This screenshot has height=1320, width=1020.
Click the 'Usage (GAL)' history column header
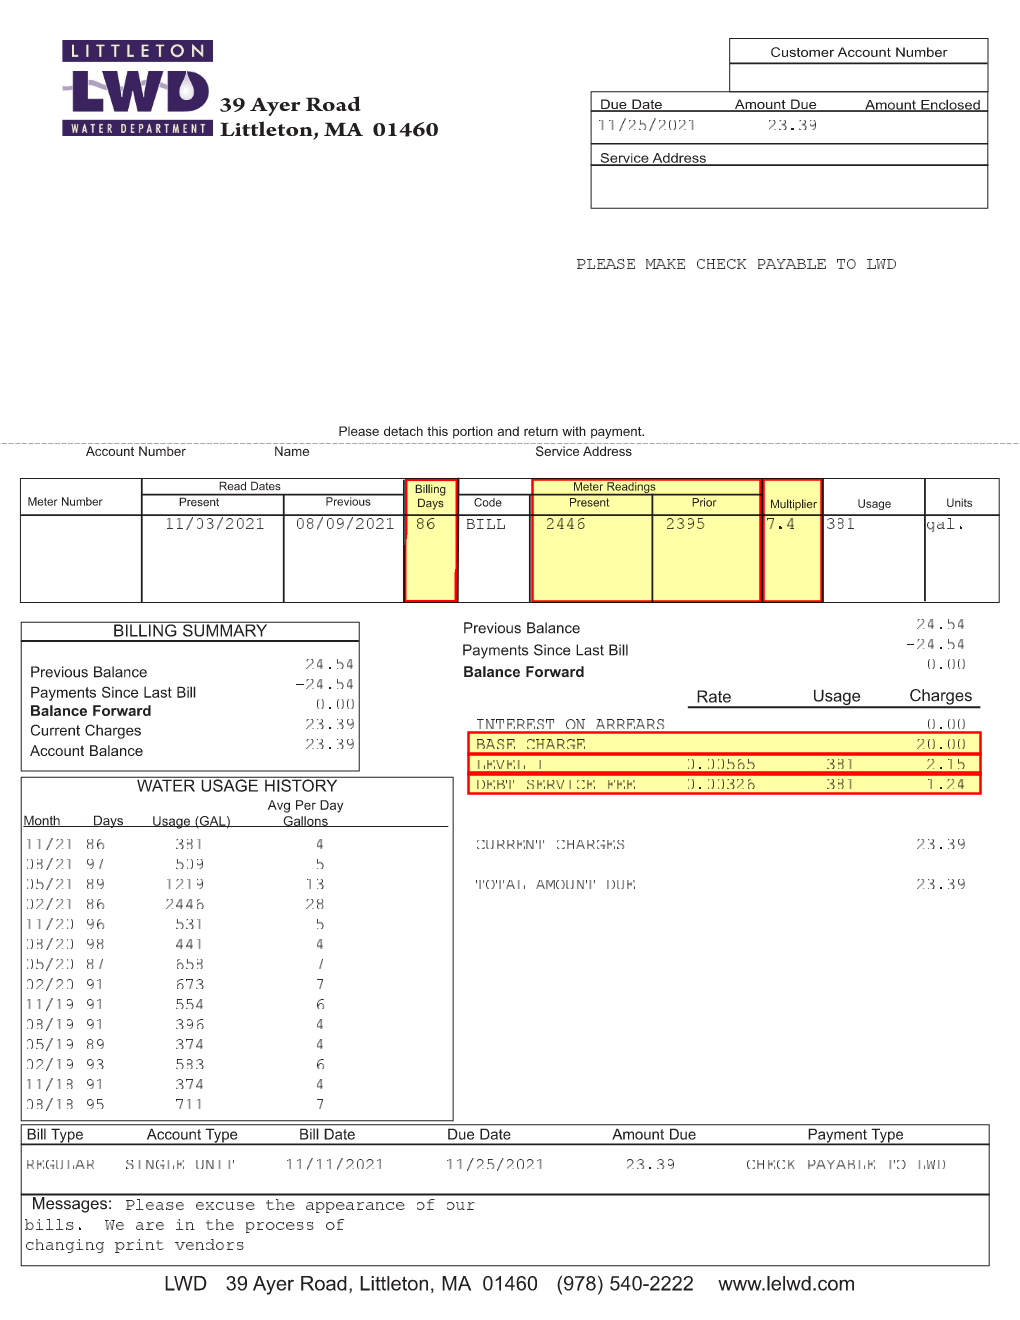(x=191, y=821)
